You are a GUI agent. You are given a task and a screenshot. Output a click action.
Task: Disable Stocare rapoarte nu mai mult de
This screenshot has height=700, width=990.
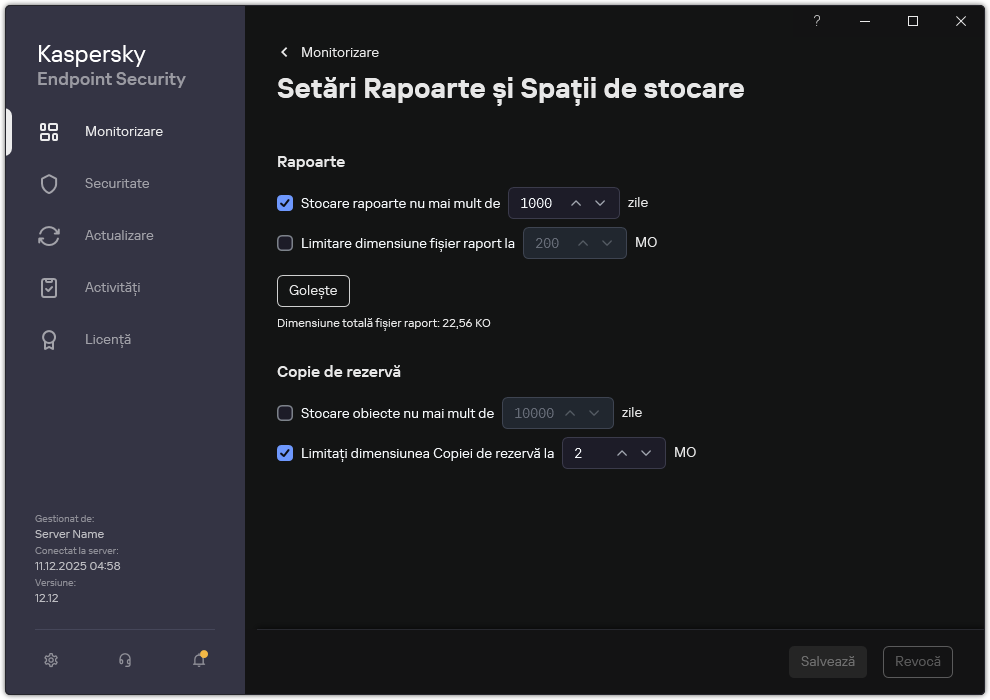coord(285,203)
